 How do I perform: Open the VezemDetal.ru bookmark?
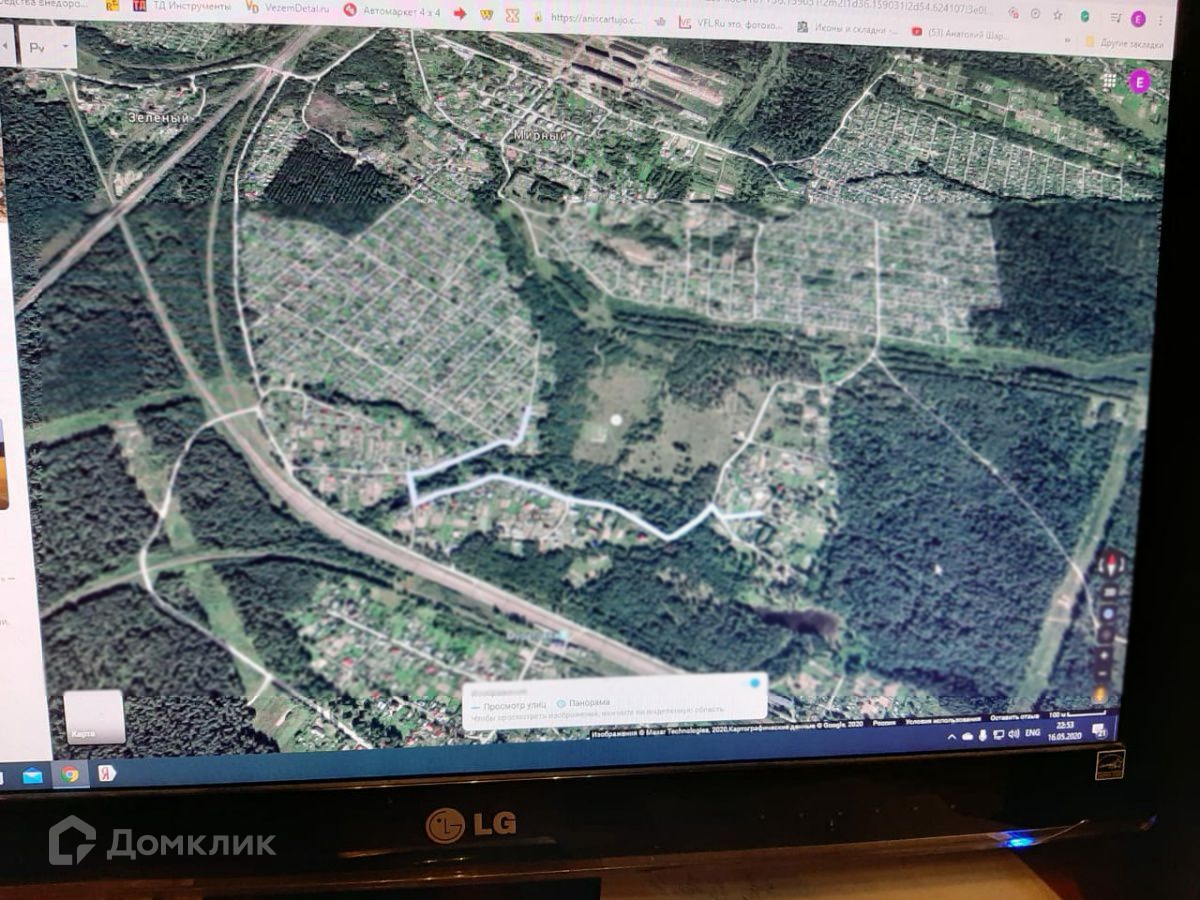pos(288,8)
